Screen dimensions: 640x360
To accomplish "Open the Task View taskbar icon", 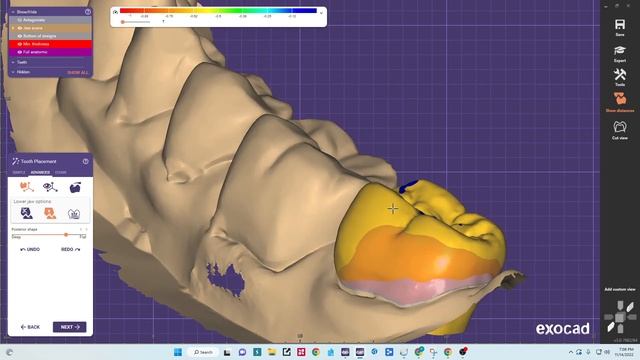I will tap(227, 352).
